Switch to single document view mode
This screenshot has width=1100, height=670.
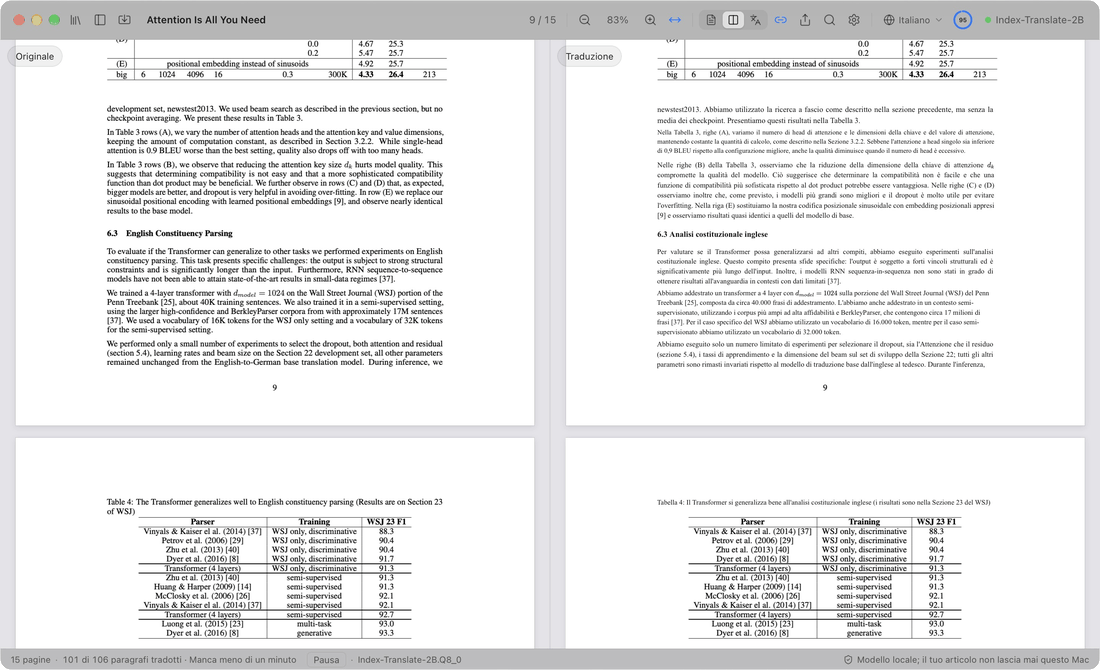click(711, 20)
